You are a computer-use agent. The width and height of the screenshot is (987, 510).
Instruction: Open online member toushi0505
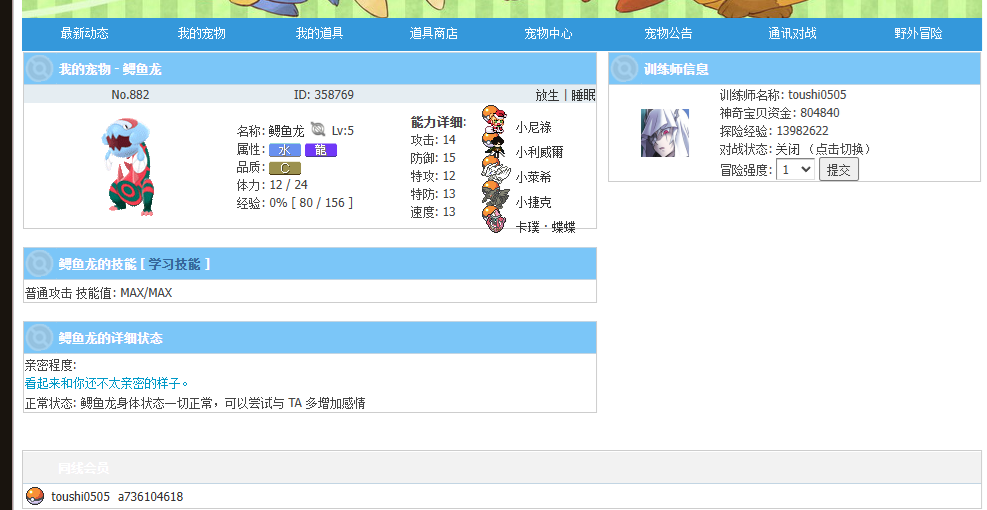tap(81, 497)
